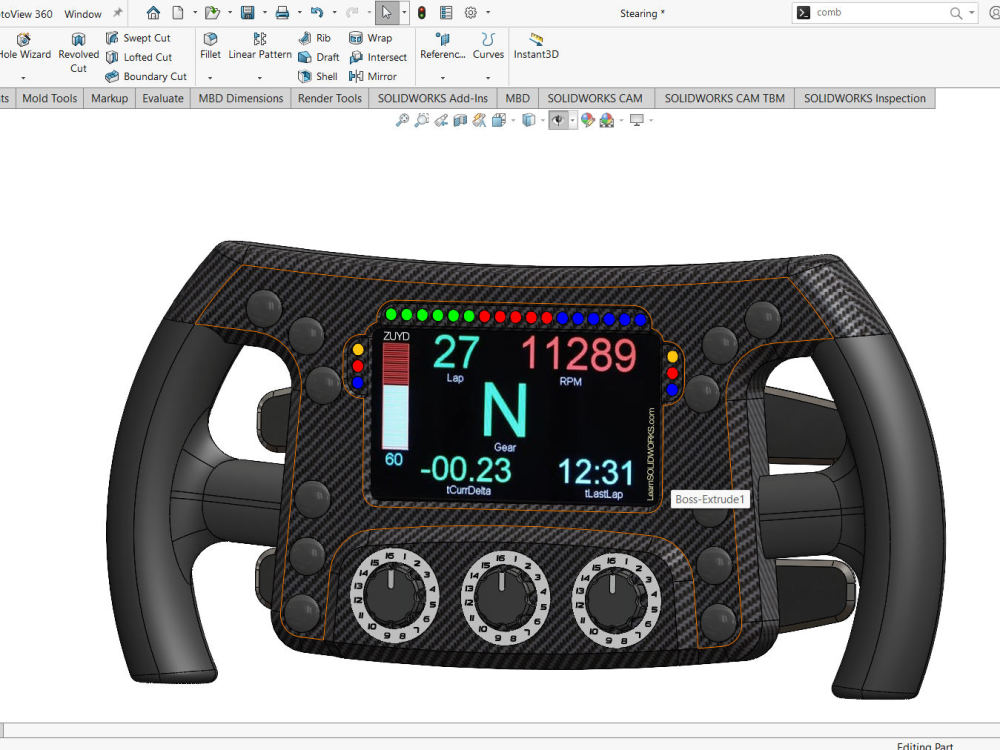
Task: Open File Properties list icon
Action: [x=446, y=13]
